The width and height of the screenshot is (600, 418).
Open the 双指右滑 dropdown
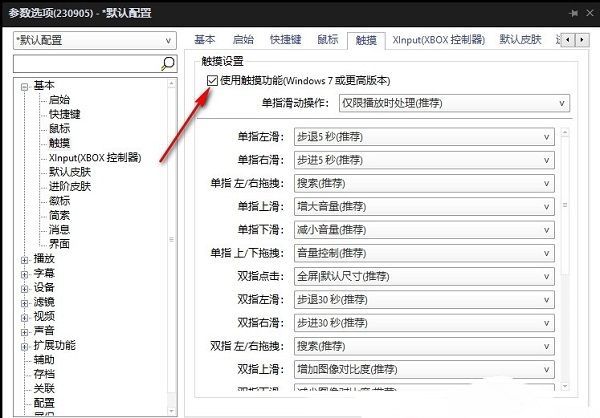(x=424, y=323)
